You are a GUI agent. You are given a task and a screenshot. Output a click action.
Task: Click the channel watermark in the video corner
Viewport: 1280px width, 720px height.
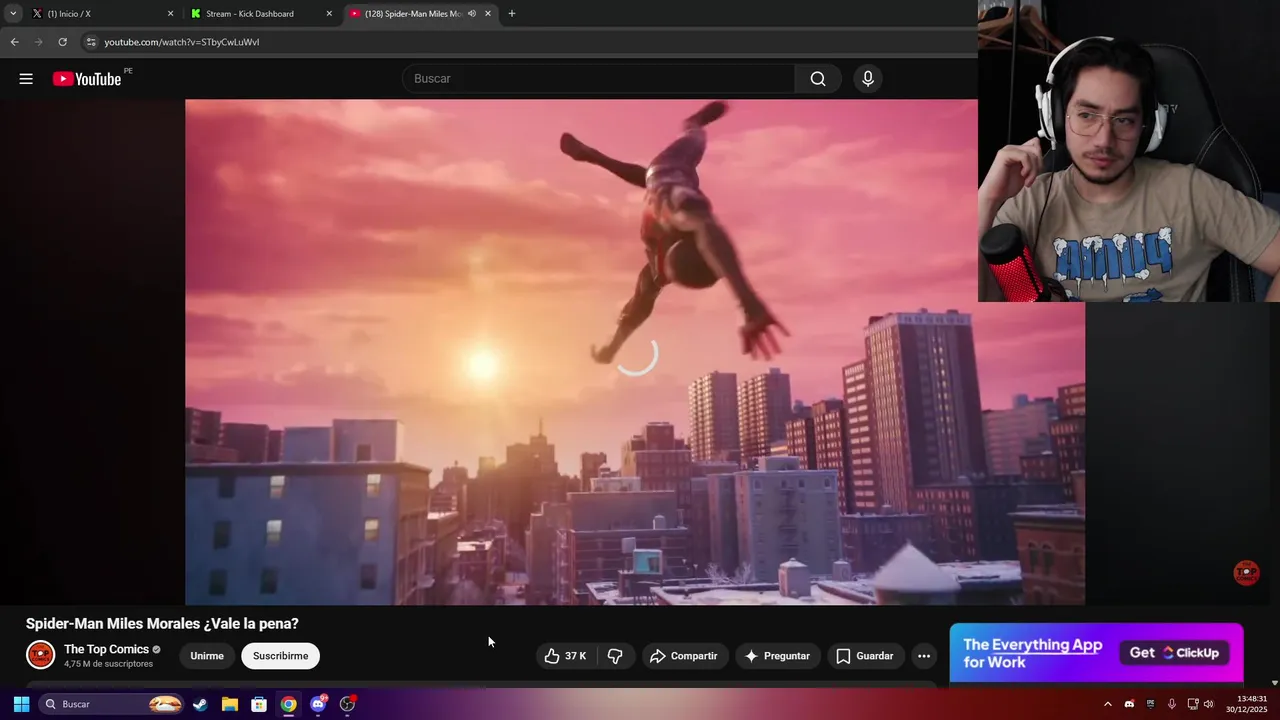point(1246,573)
